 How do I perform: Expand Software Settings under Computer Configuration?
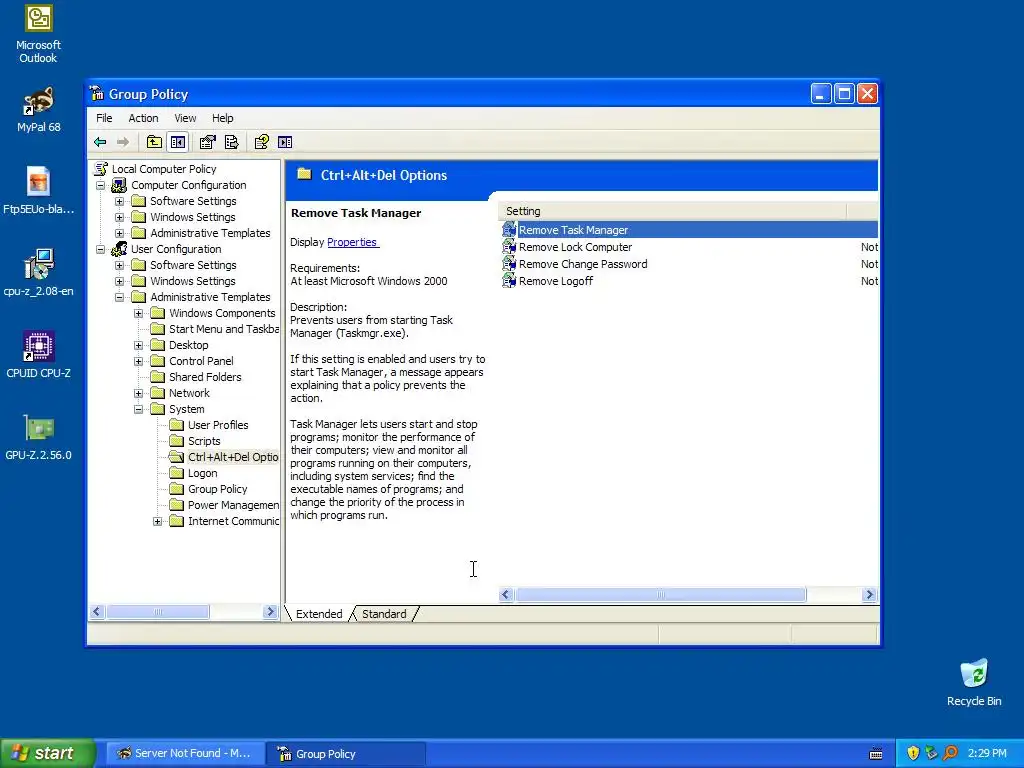120,201
